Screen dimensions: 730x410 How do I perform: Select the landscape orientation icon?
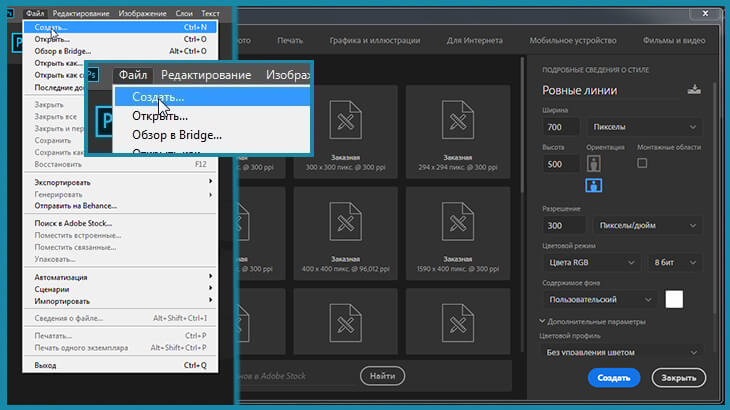[x=593, y=186]
